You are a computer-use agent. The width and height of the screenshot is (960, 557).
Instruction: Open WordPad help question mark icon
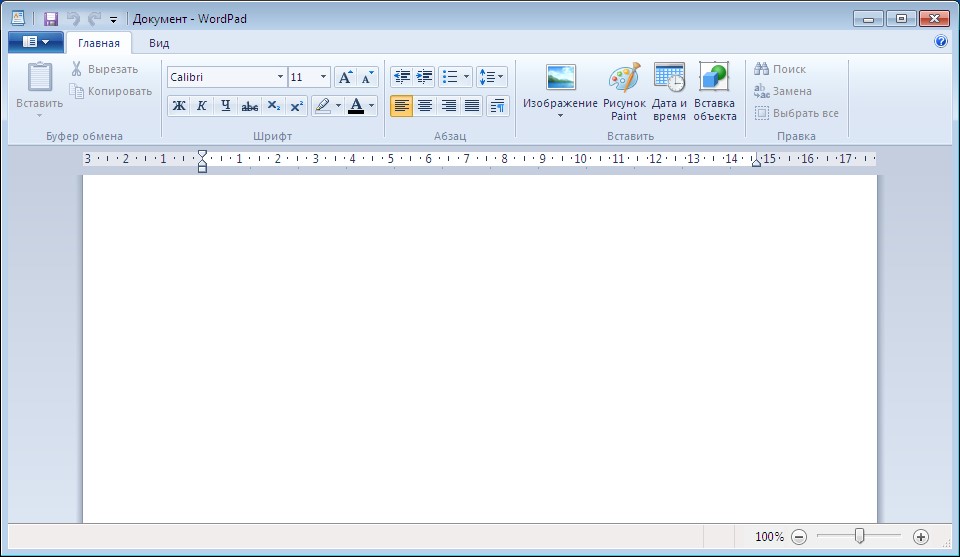(941, 42)
